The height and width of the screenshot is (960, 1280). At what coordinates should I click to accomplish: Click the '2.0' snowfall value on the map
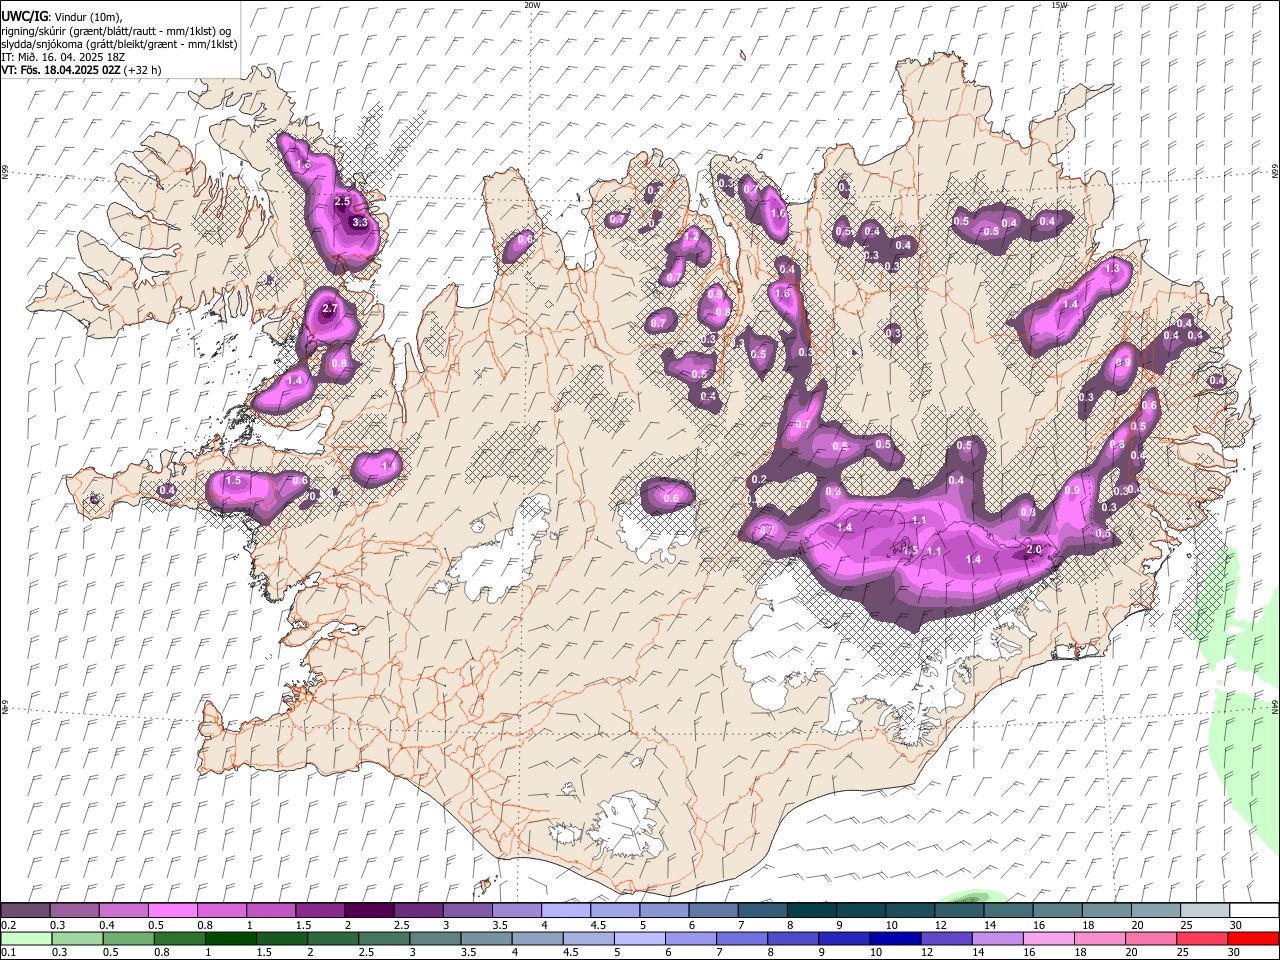1034,549
